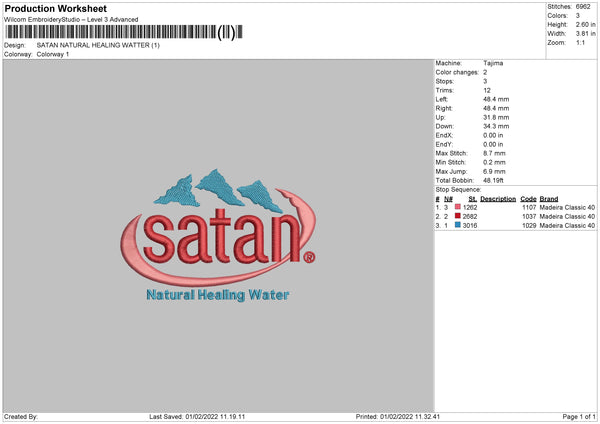
Task: Click stitch count '2682' in stop sequence
Action: point(470,217)
